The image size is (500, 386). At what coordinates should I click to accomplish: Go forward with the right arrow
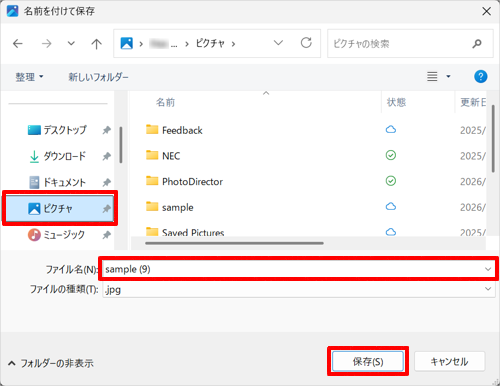coord(46,44)
